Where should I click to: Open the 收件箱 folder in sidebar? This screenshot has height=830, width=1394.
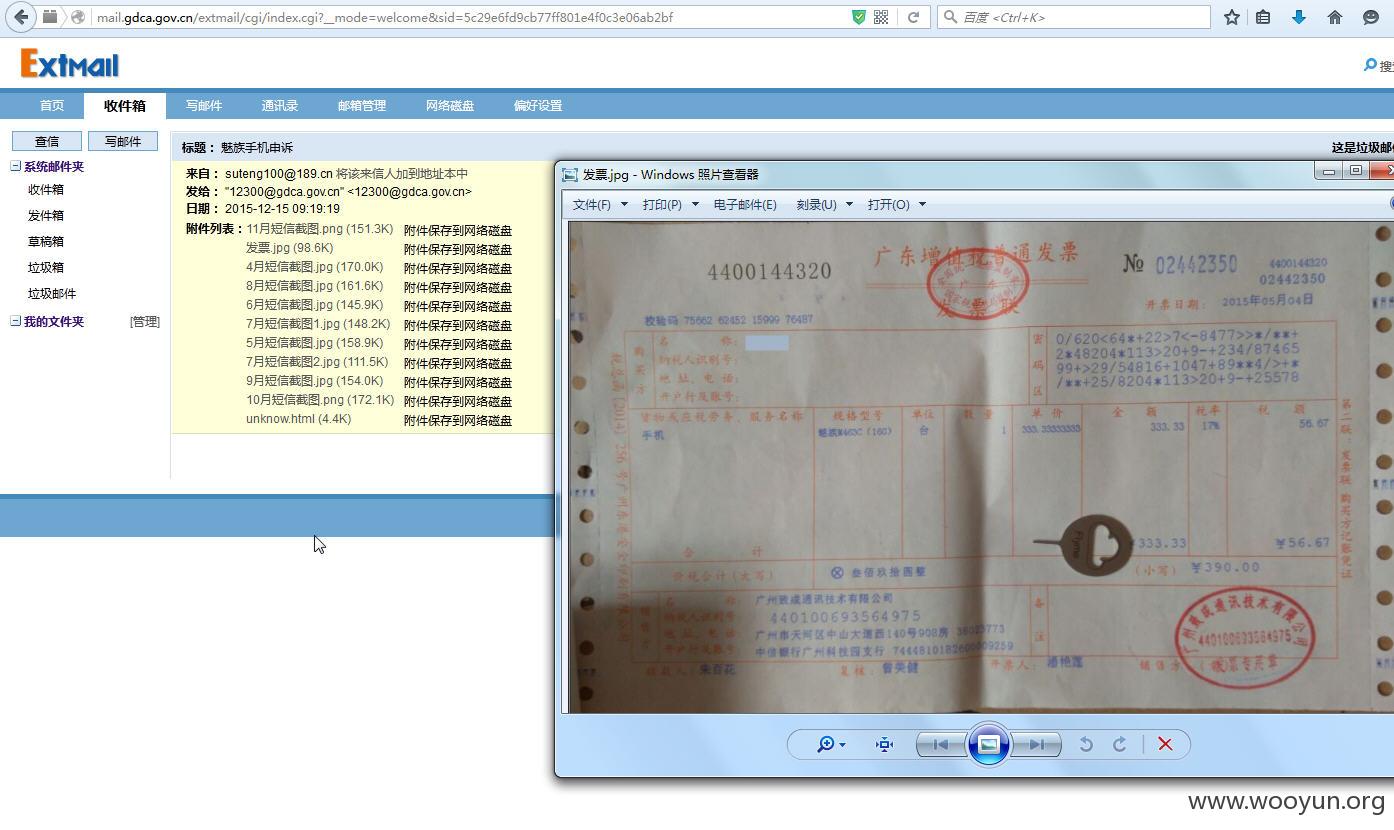[x=46, y=189]
